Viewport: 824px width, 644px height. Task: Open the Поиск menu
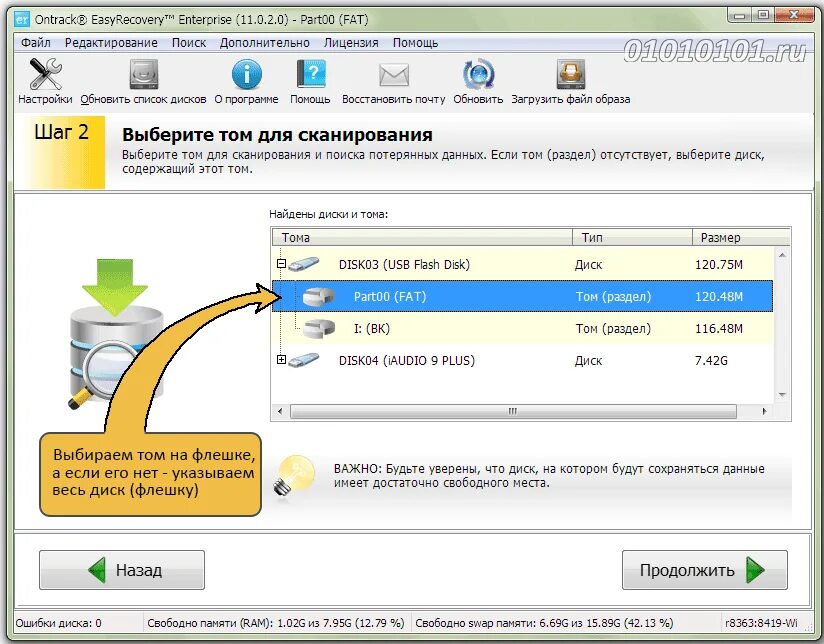(189, 43)
